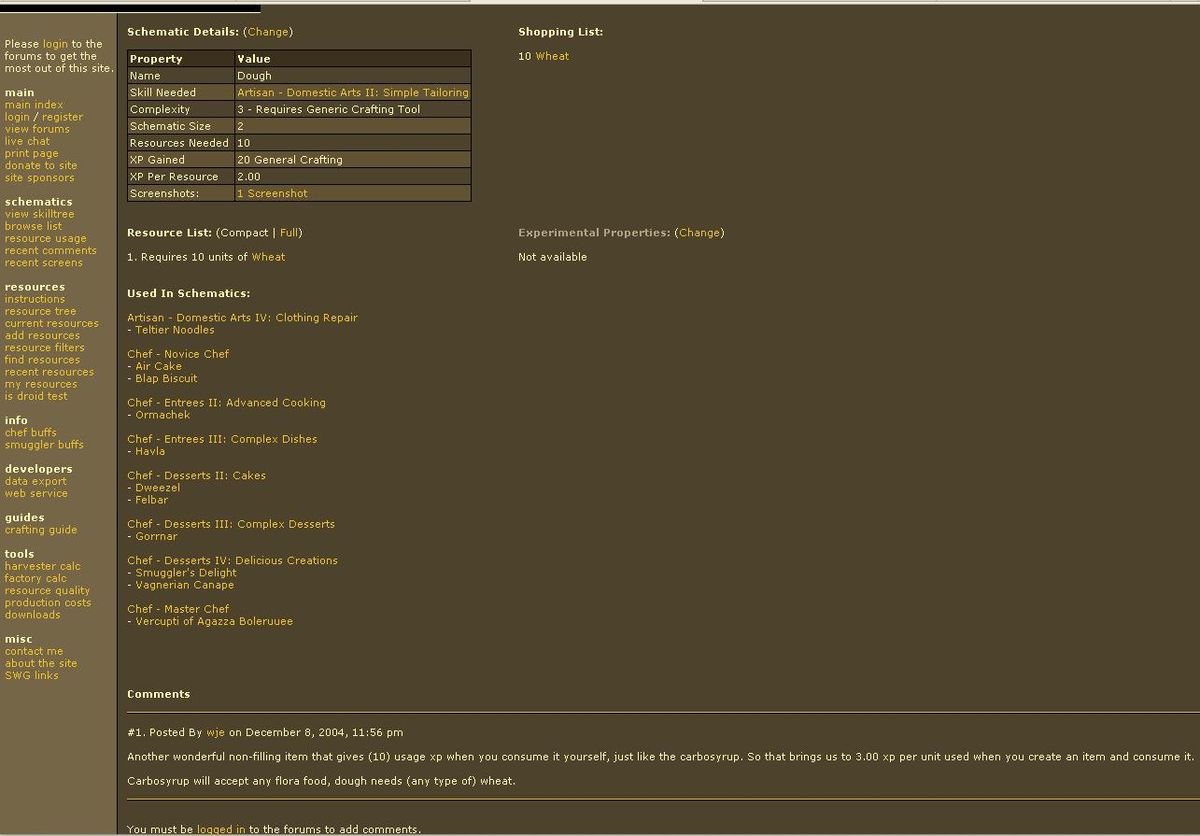Screen dimensions: 1200x836
Task: View profile of commenter wje
Action: click(x=214, y=732)
